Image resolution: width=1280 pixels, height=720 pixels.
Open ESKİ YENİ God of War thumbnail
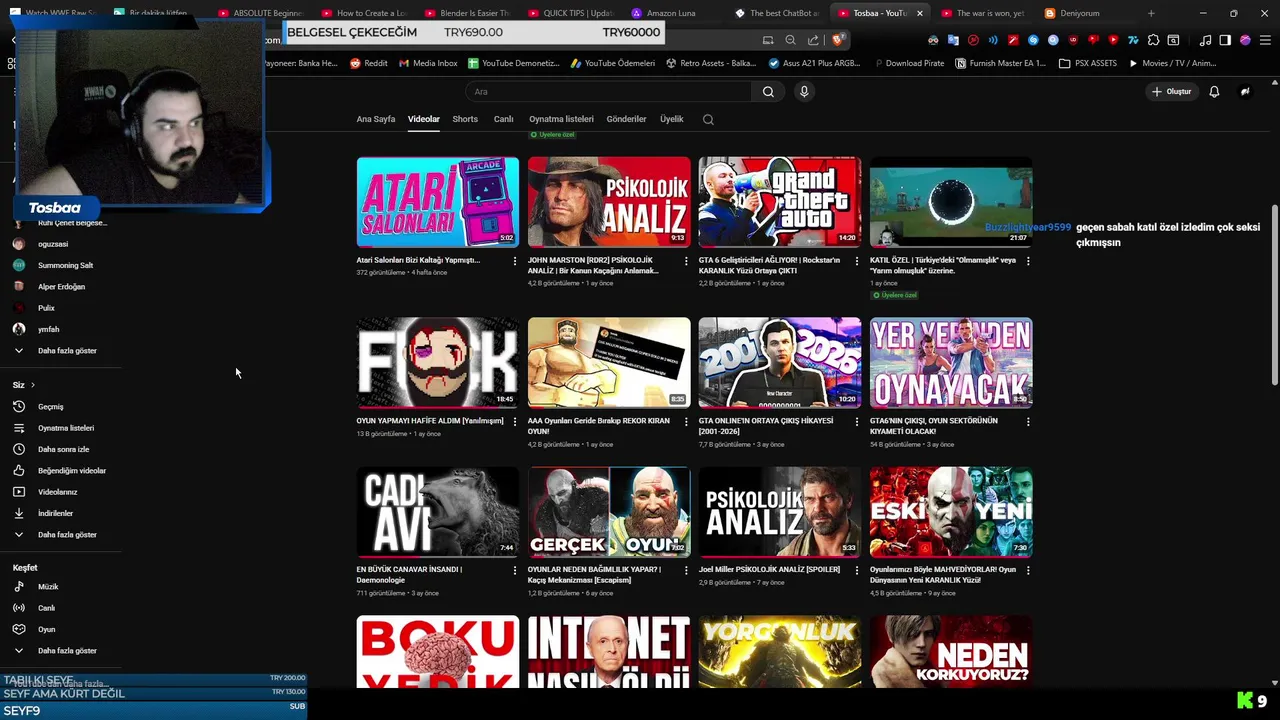[951, 511]
